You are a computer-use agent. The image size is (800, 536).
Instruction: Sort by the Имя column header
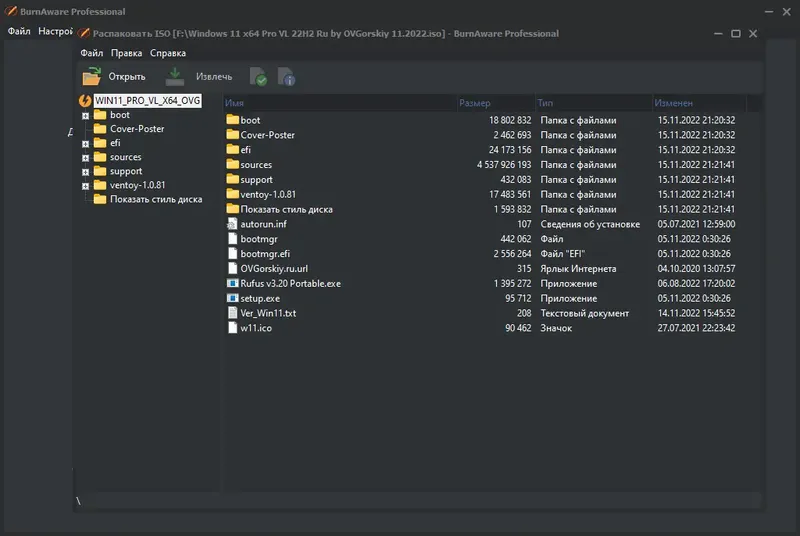coord(339,103)
